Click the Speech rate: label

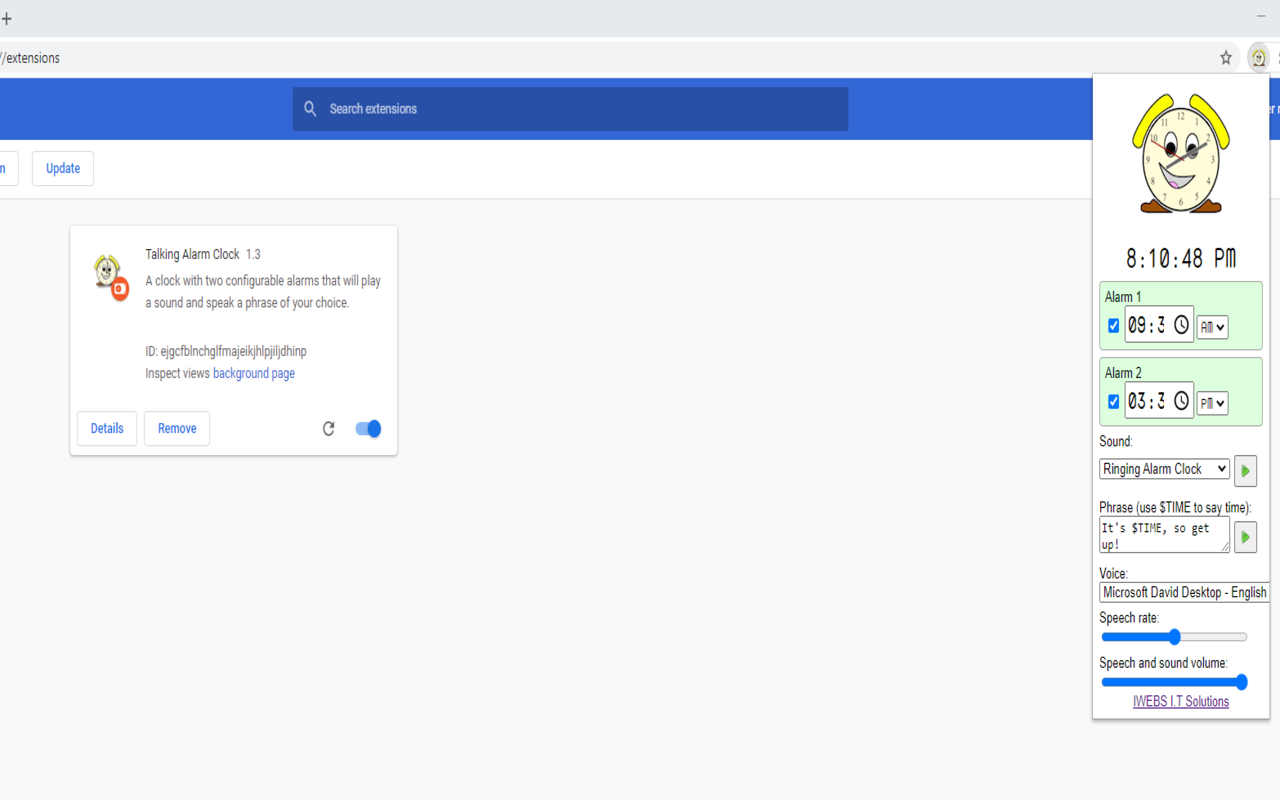click(1129, 618)
